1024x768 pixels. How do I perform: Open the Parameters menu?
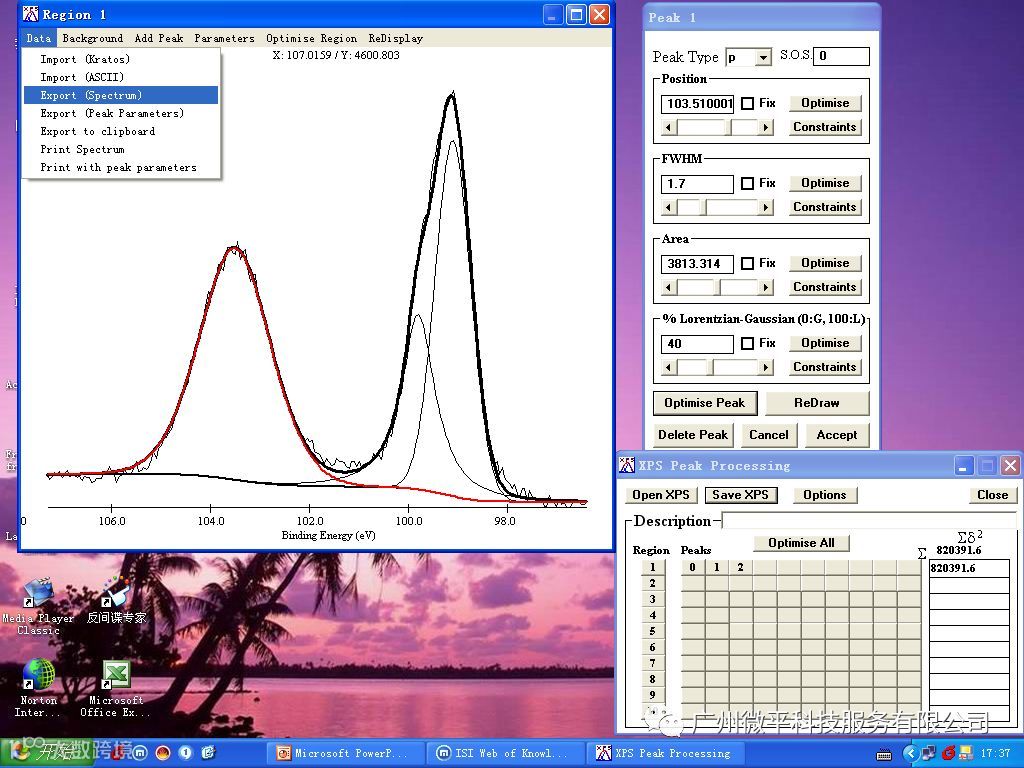224,38
